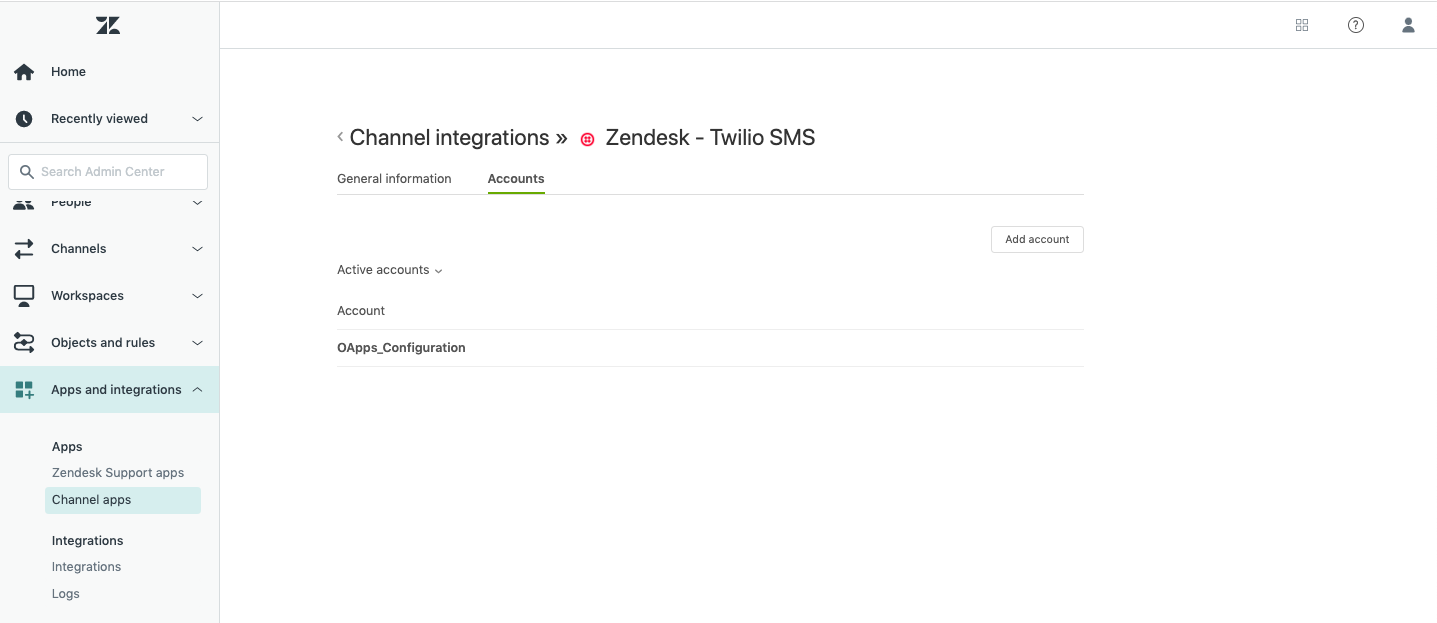Open the products grid icon
1437x623 pixels.
[x=1302, y=25]
